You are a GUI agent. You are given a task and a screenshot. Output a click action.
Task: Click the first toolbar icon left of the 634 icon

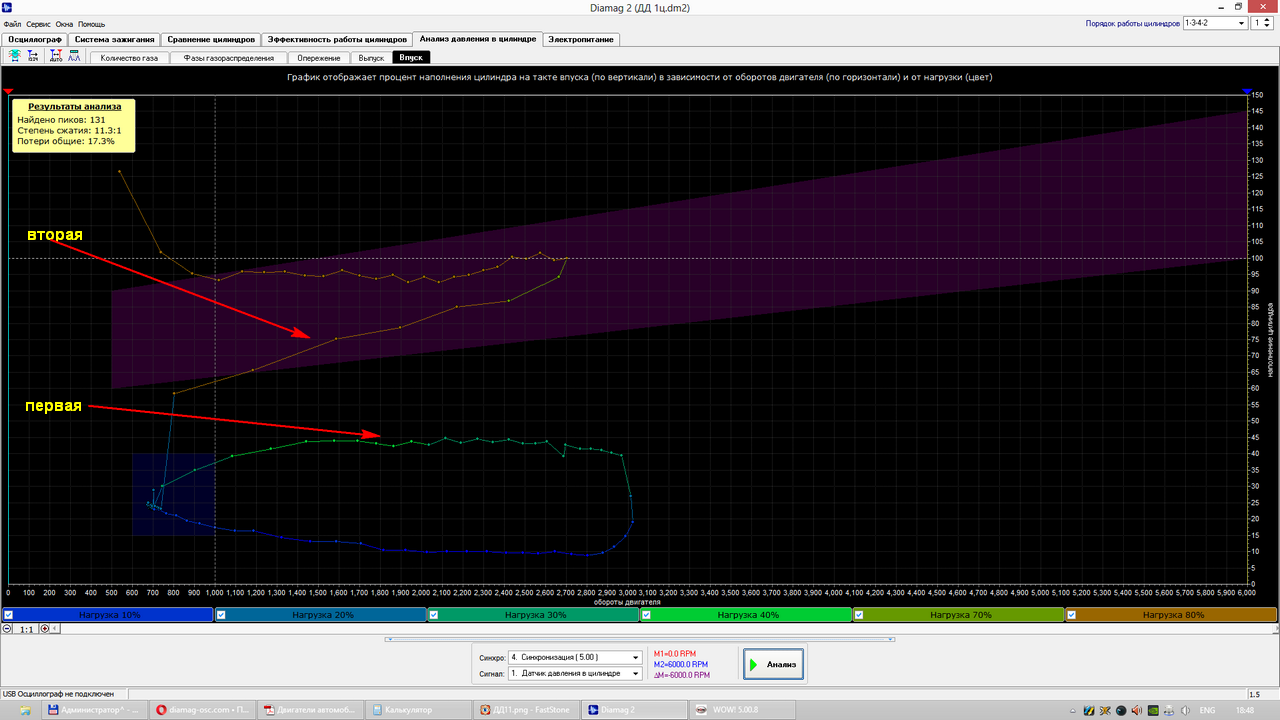coord(15,57)
